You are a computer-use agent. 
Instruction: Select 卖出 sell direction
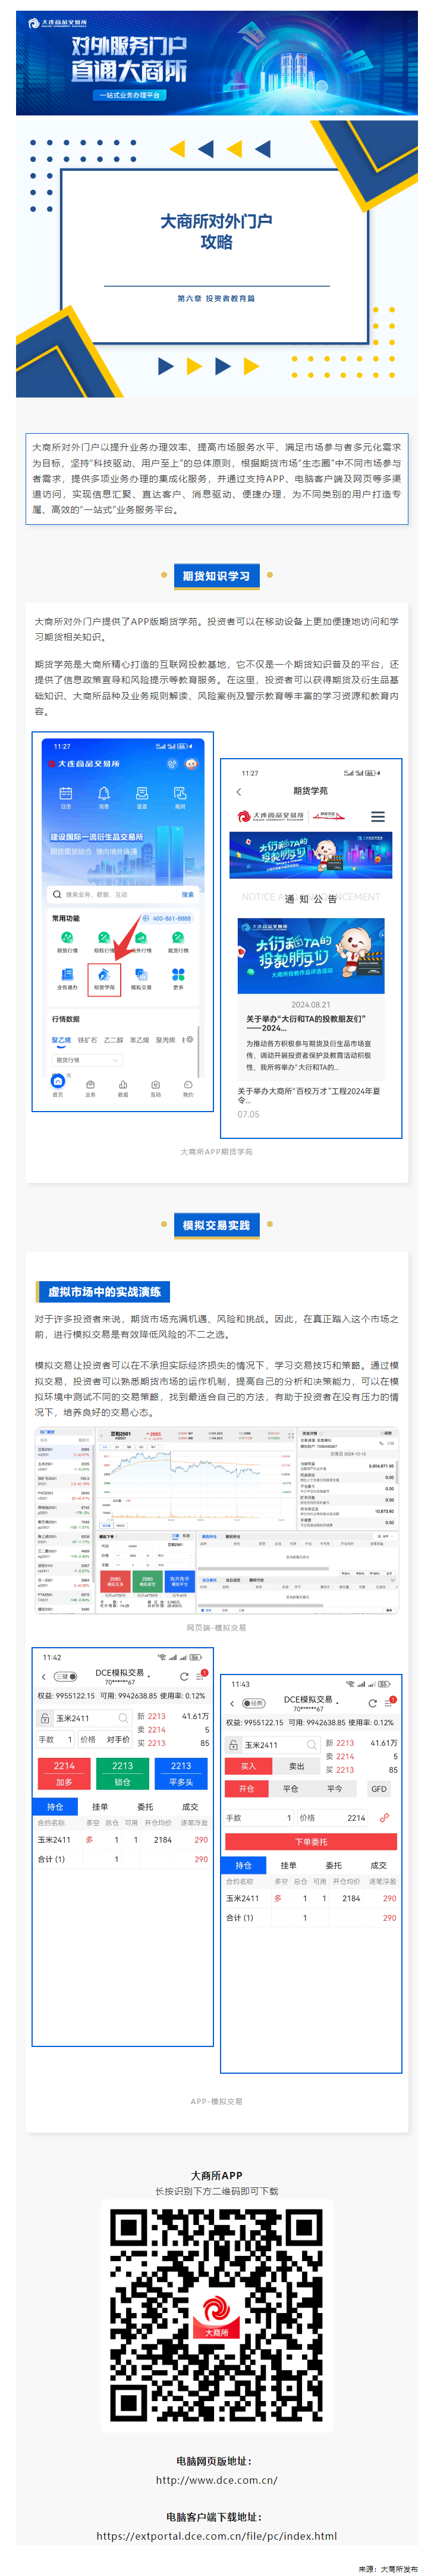click(x=296, y=1767)
